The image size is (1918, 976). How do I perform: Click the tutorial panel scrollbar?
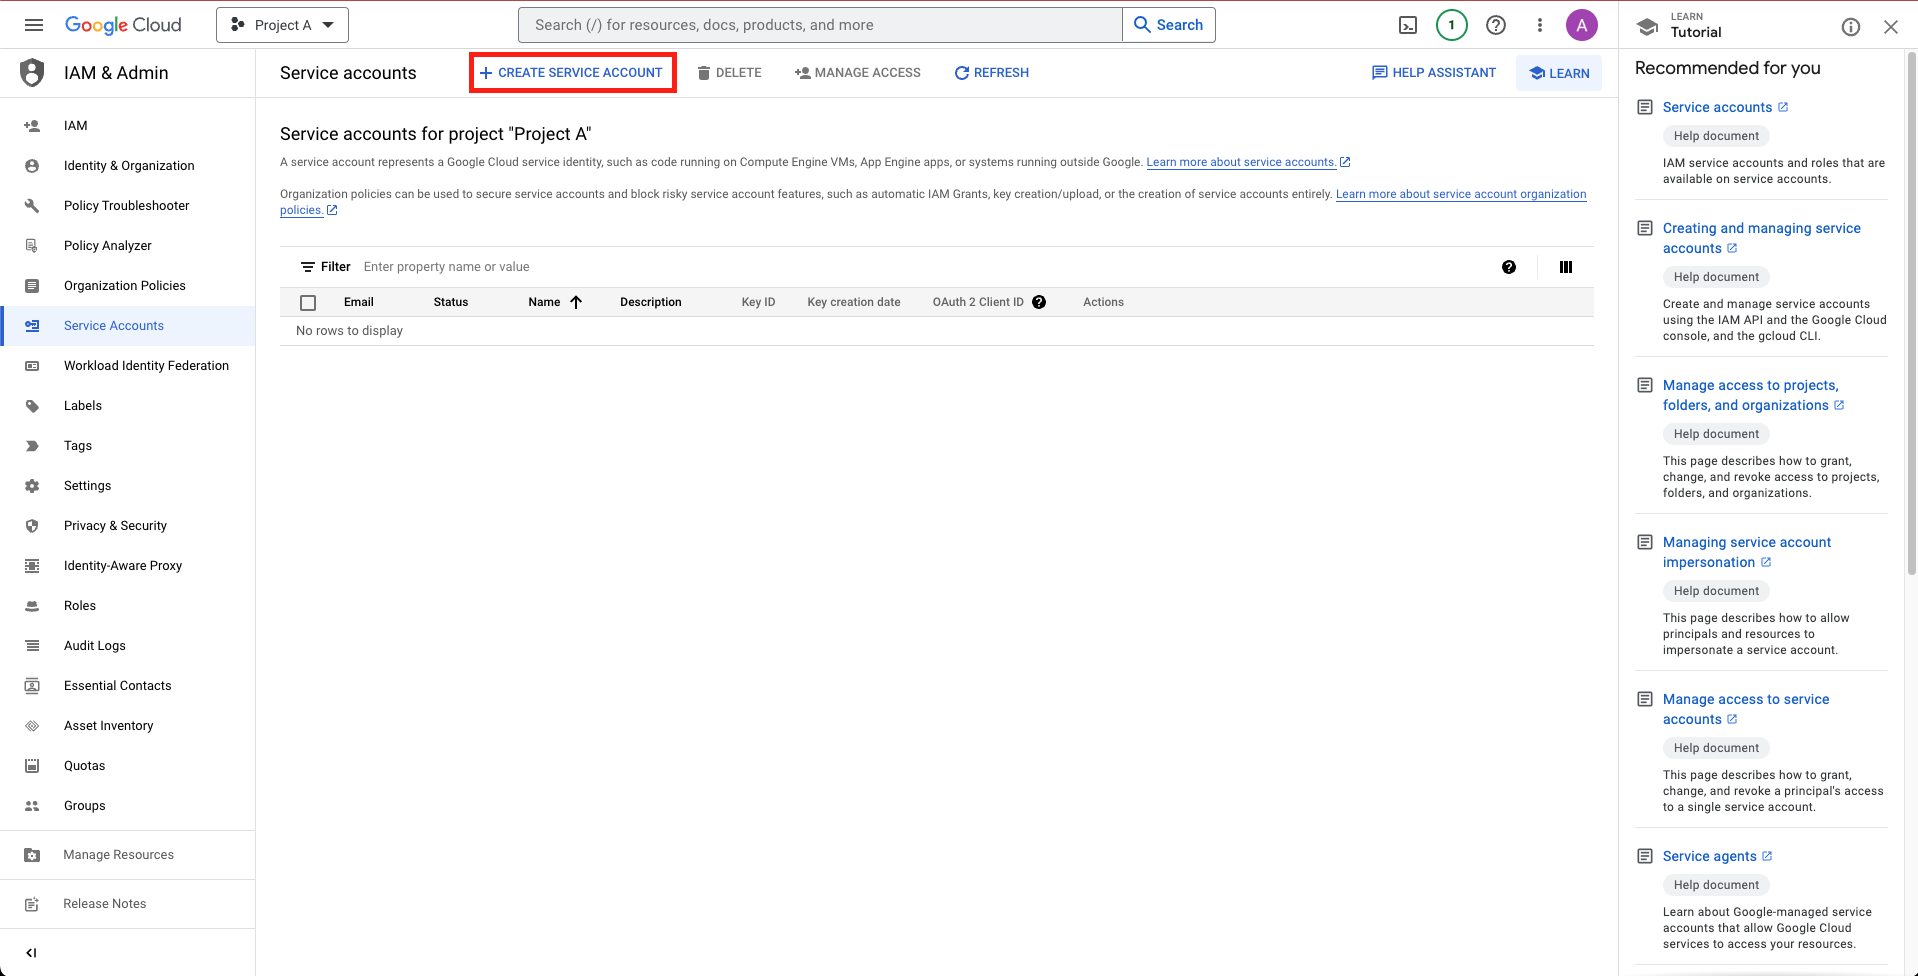pyautogui.click(x=1911, y=313)
